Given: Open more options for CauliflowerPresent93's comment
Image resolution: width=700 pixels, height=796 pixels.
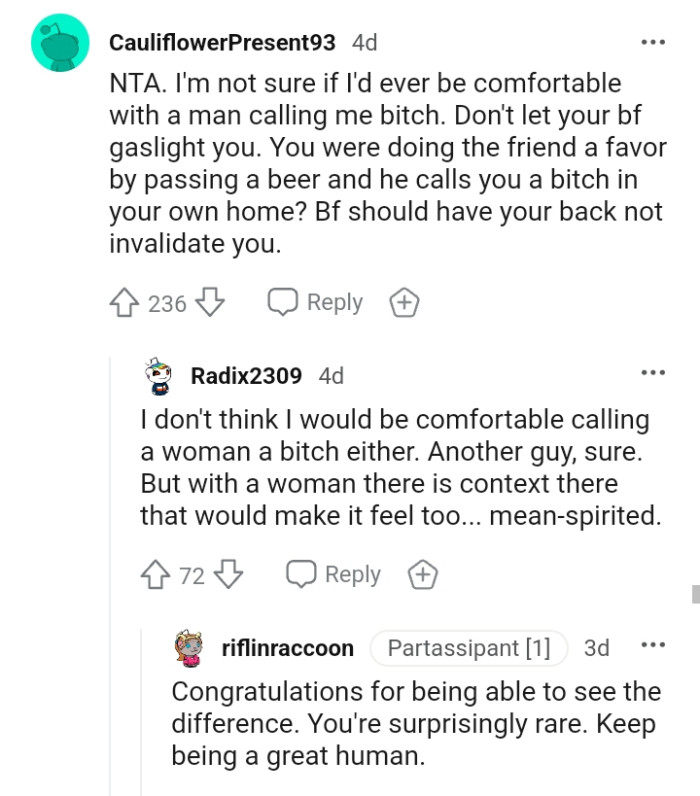Looking at the screenshot, I should pyautogui.click(x=652, y=43).
